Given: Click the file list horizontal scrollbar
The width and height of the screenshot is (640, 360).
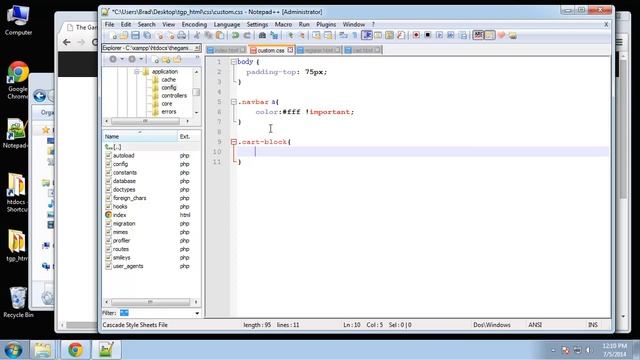Looking at the screenshot, I should click(x=151, y=302).
